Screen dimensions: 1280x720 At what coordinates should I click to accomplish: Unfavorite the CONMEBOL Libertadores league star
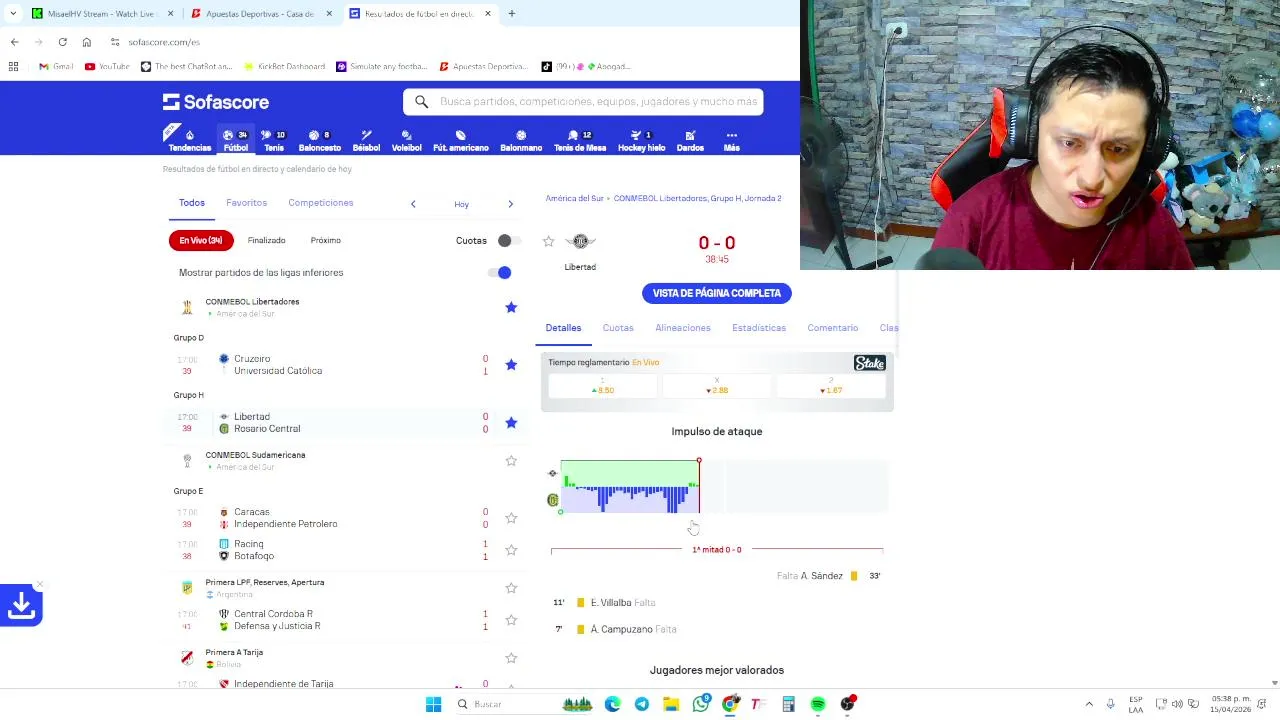click(x=511, y=307)
